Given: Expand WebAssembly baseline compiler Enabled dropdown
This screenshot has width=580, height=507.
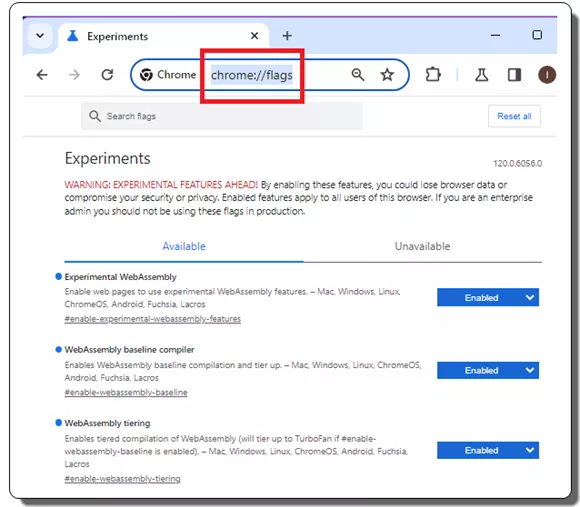Looking at the screenshot, I should 488,370.
